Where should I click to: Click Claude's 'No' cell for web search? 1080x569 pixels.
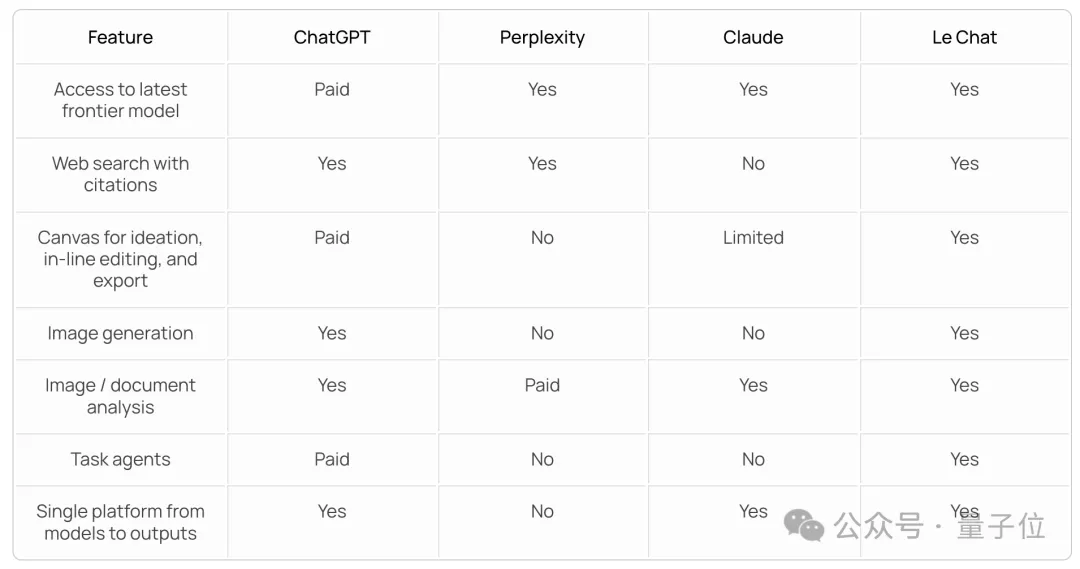coord(753,164)
